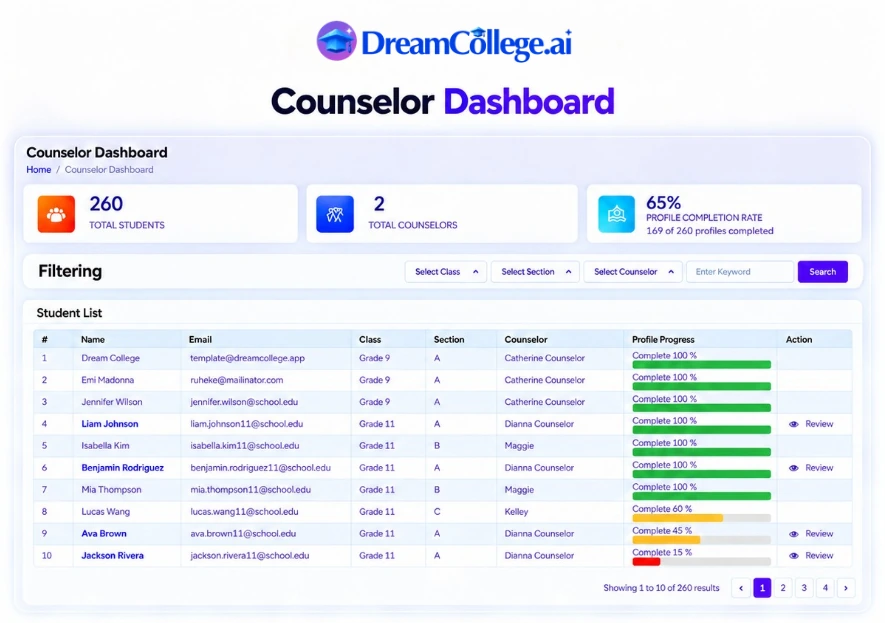This screenshot has height=623, width=885.
Task: Click the cyan Profile Completion Rate icon
Action: [x=616, y=214]
